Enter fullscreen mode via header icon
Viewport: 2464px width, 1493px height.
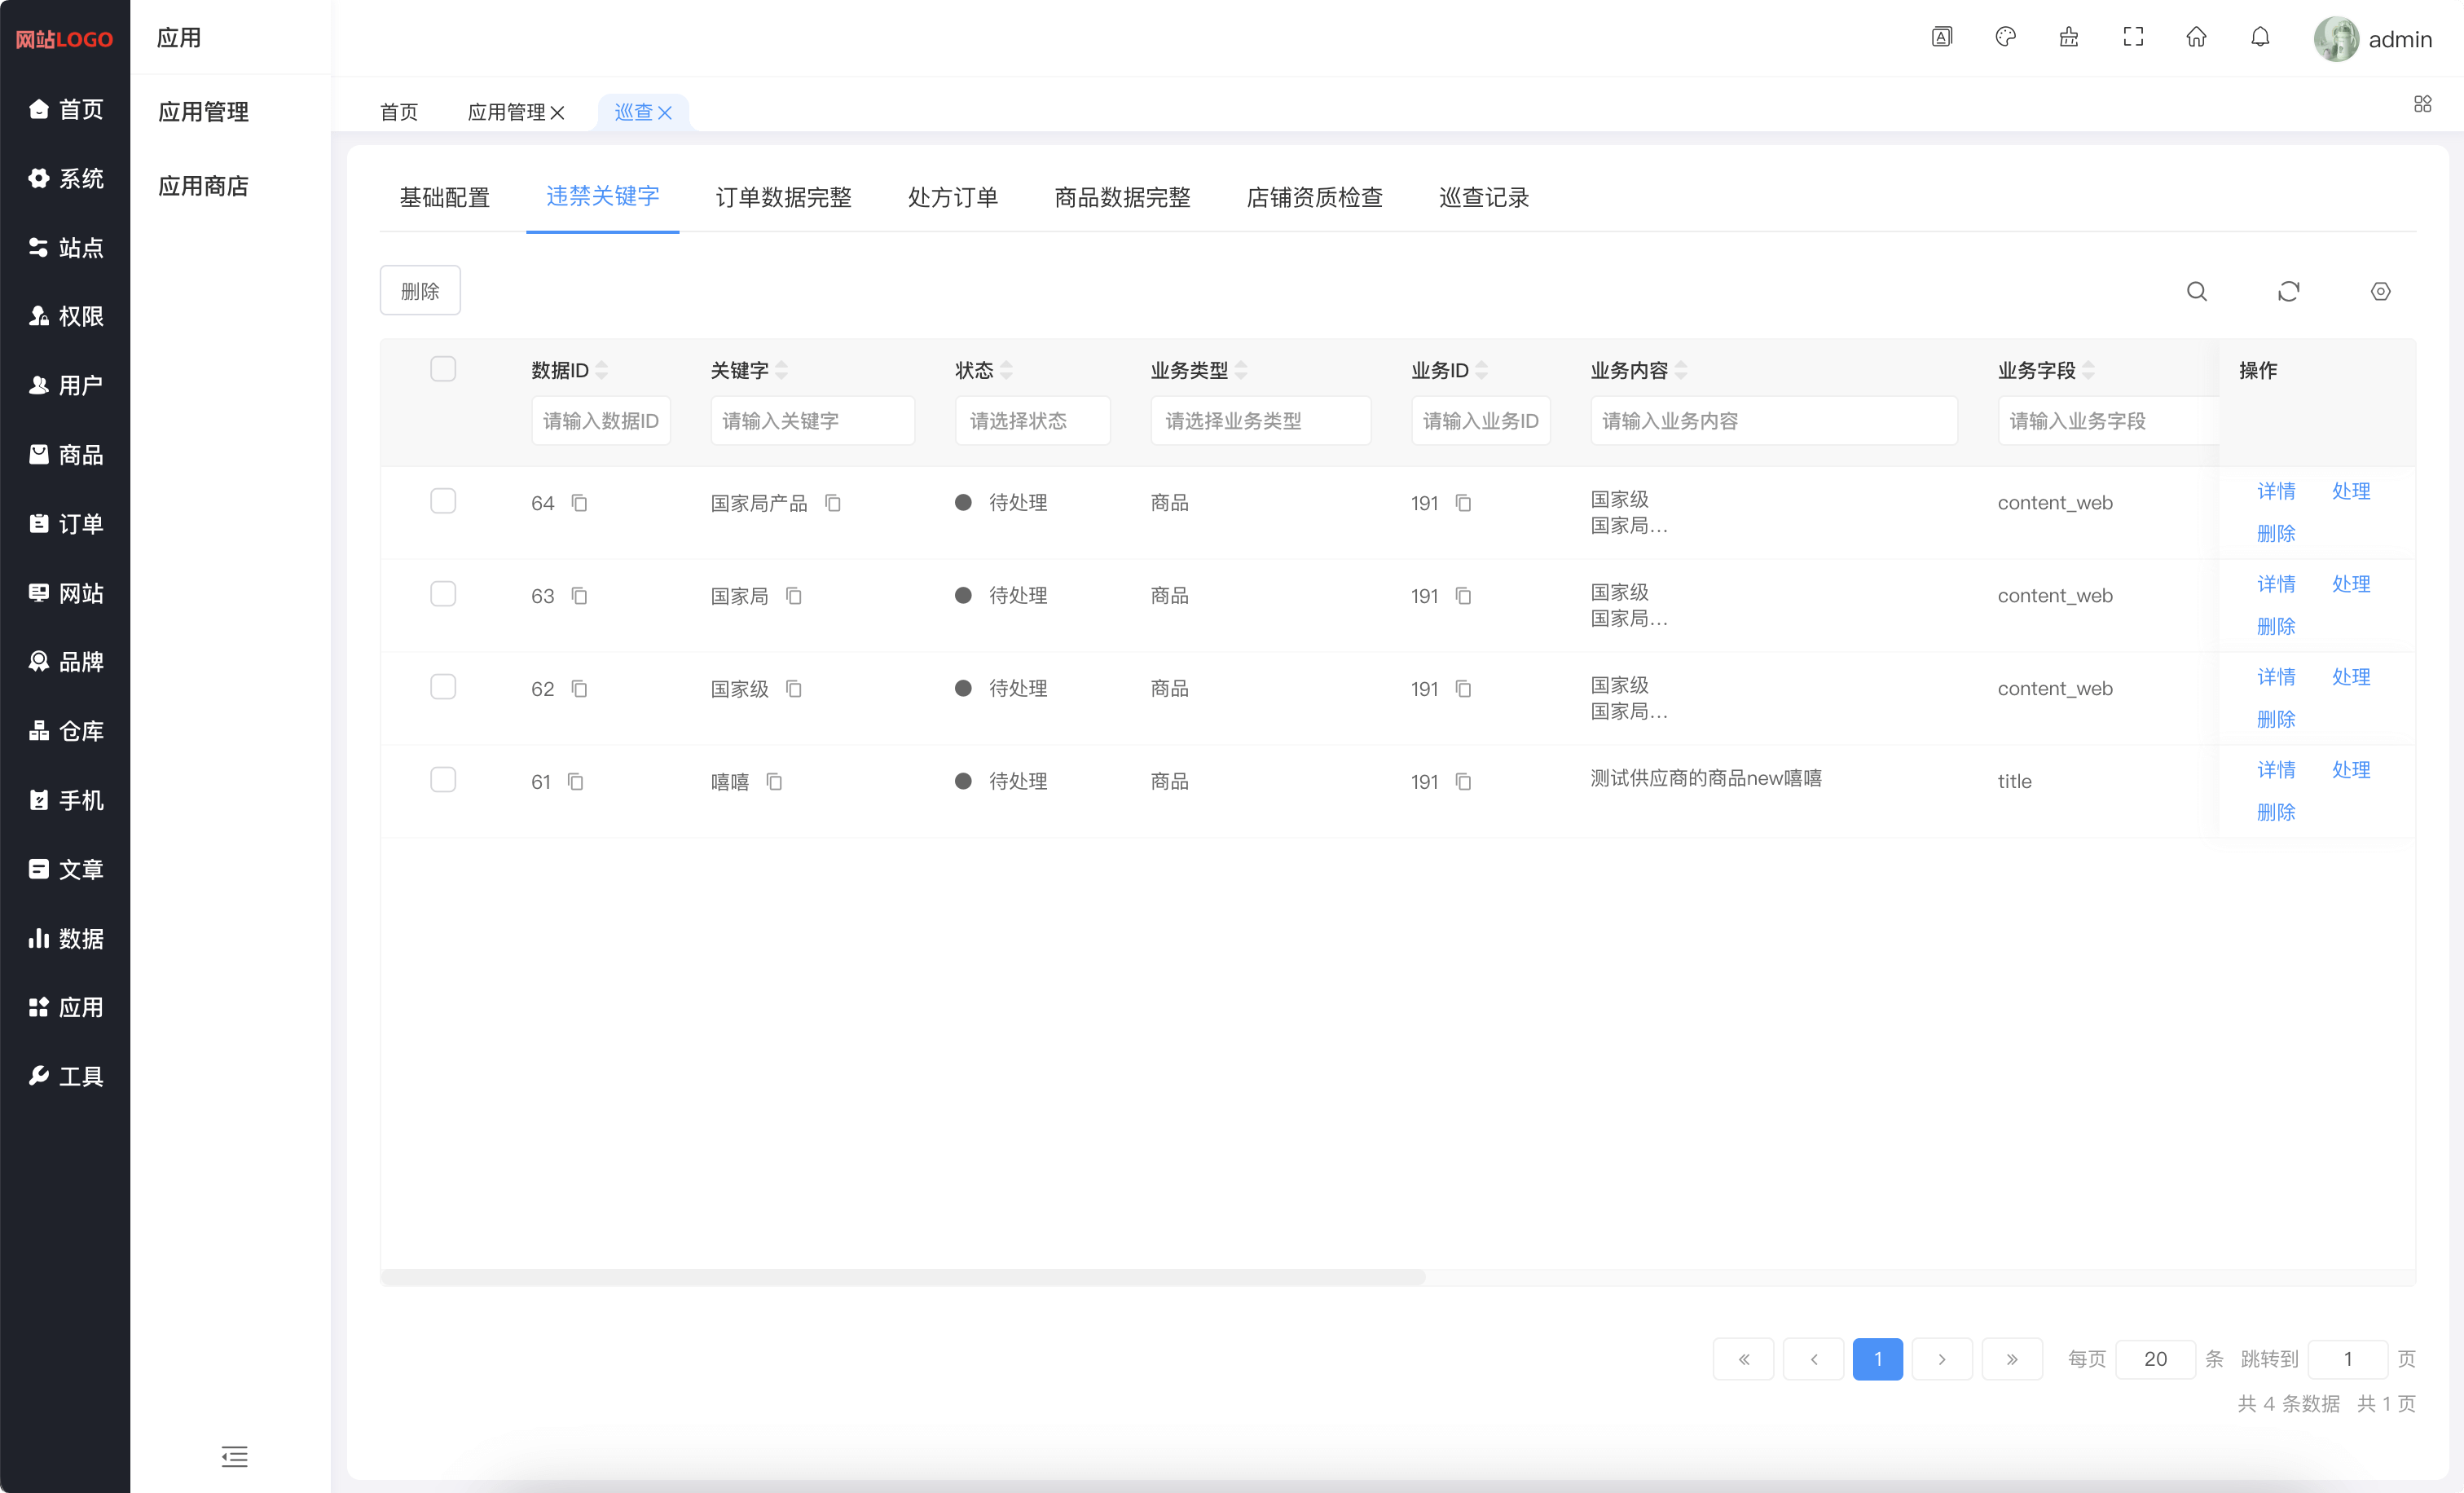pyautogui.click(x=2133, y=38)
